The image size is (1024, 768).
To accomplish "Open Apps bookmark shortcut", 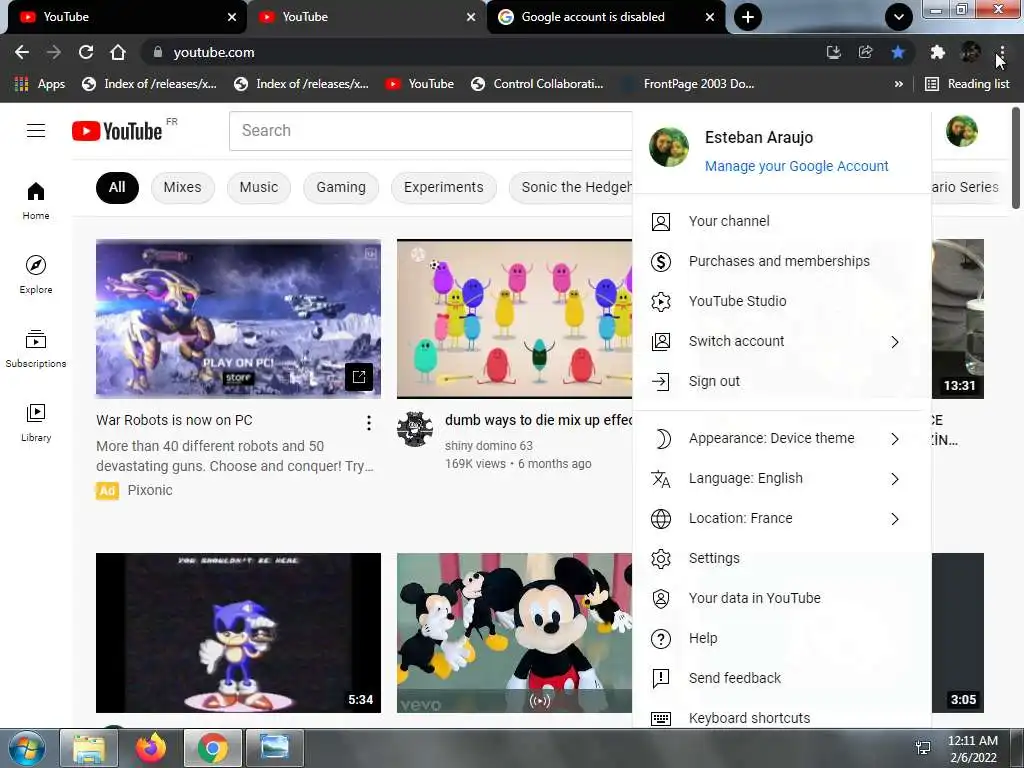I will point(40,84).
